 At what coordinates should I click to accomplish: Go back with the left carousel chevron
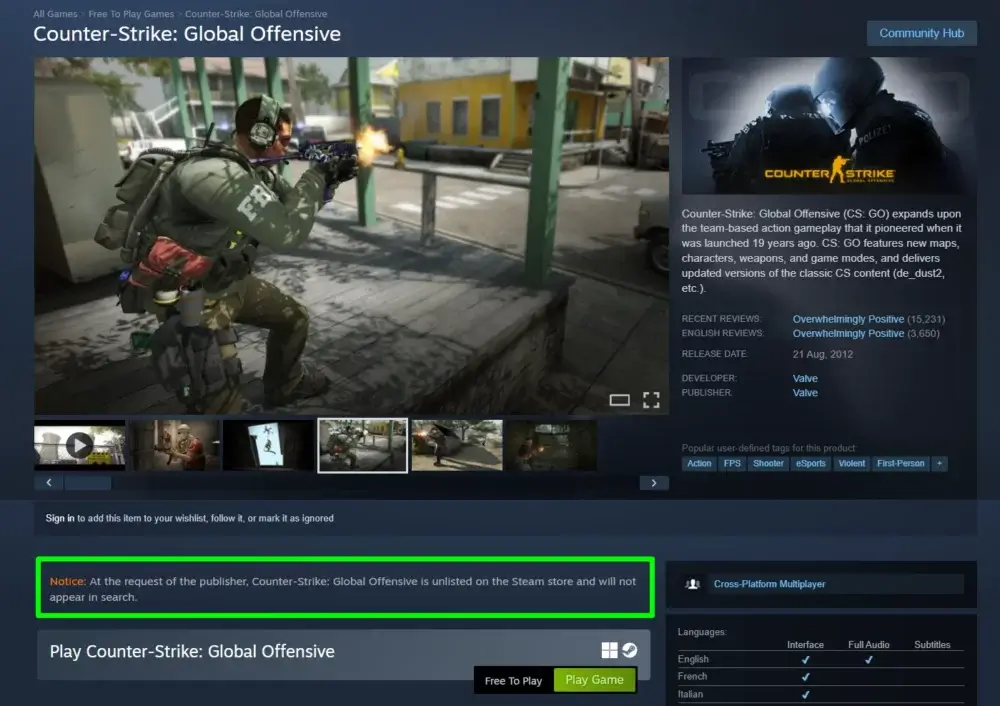(x=49, y=482)
